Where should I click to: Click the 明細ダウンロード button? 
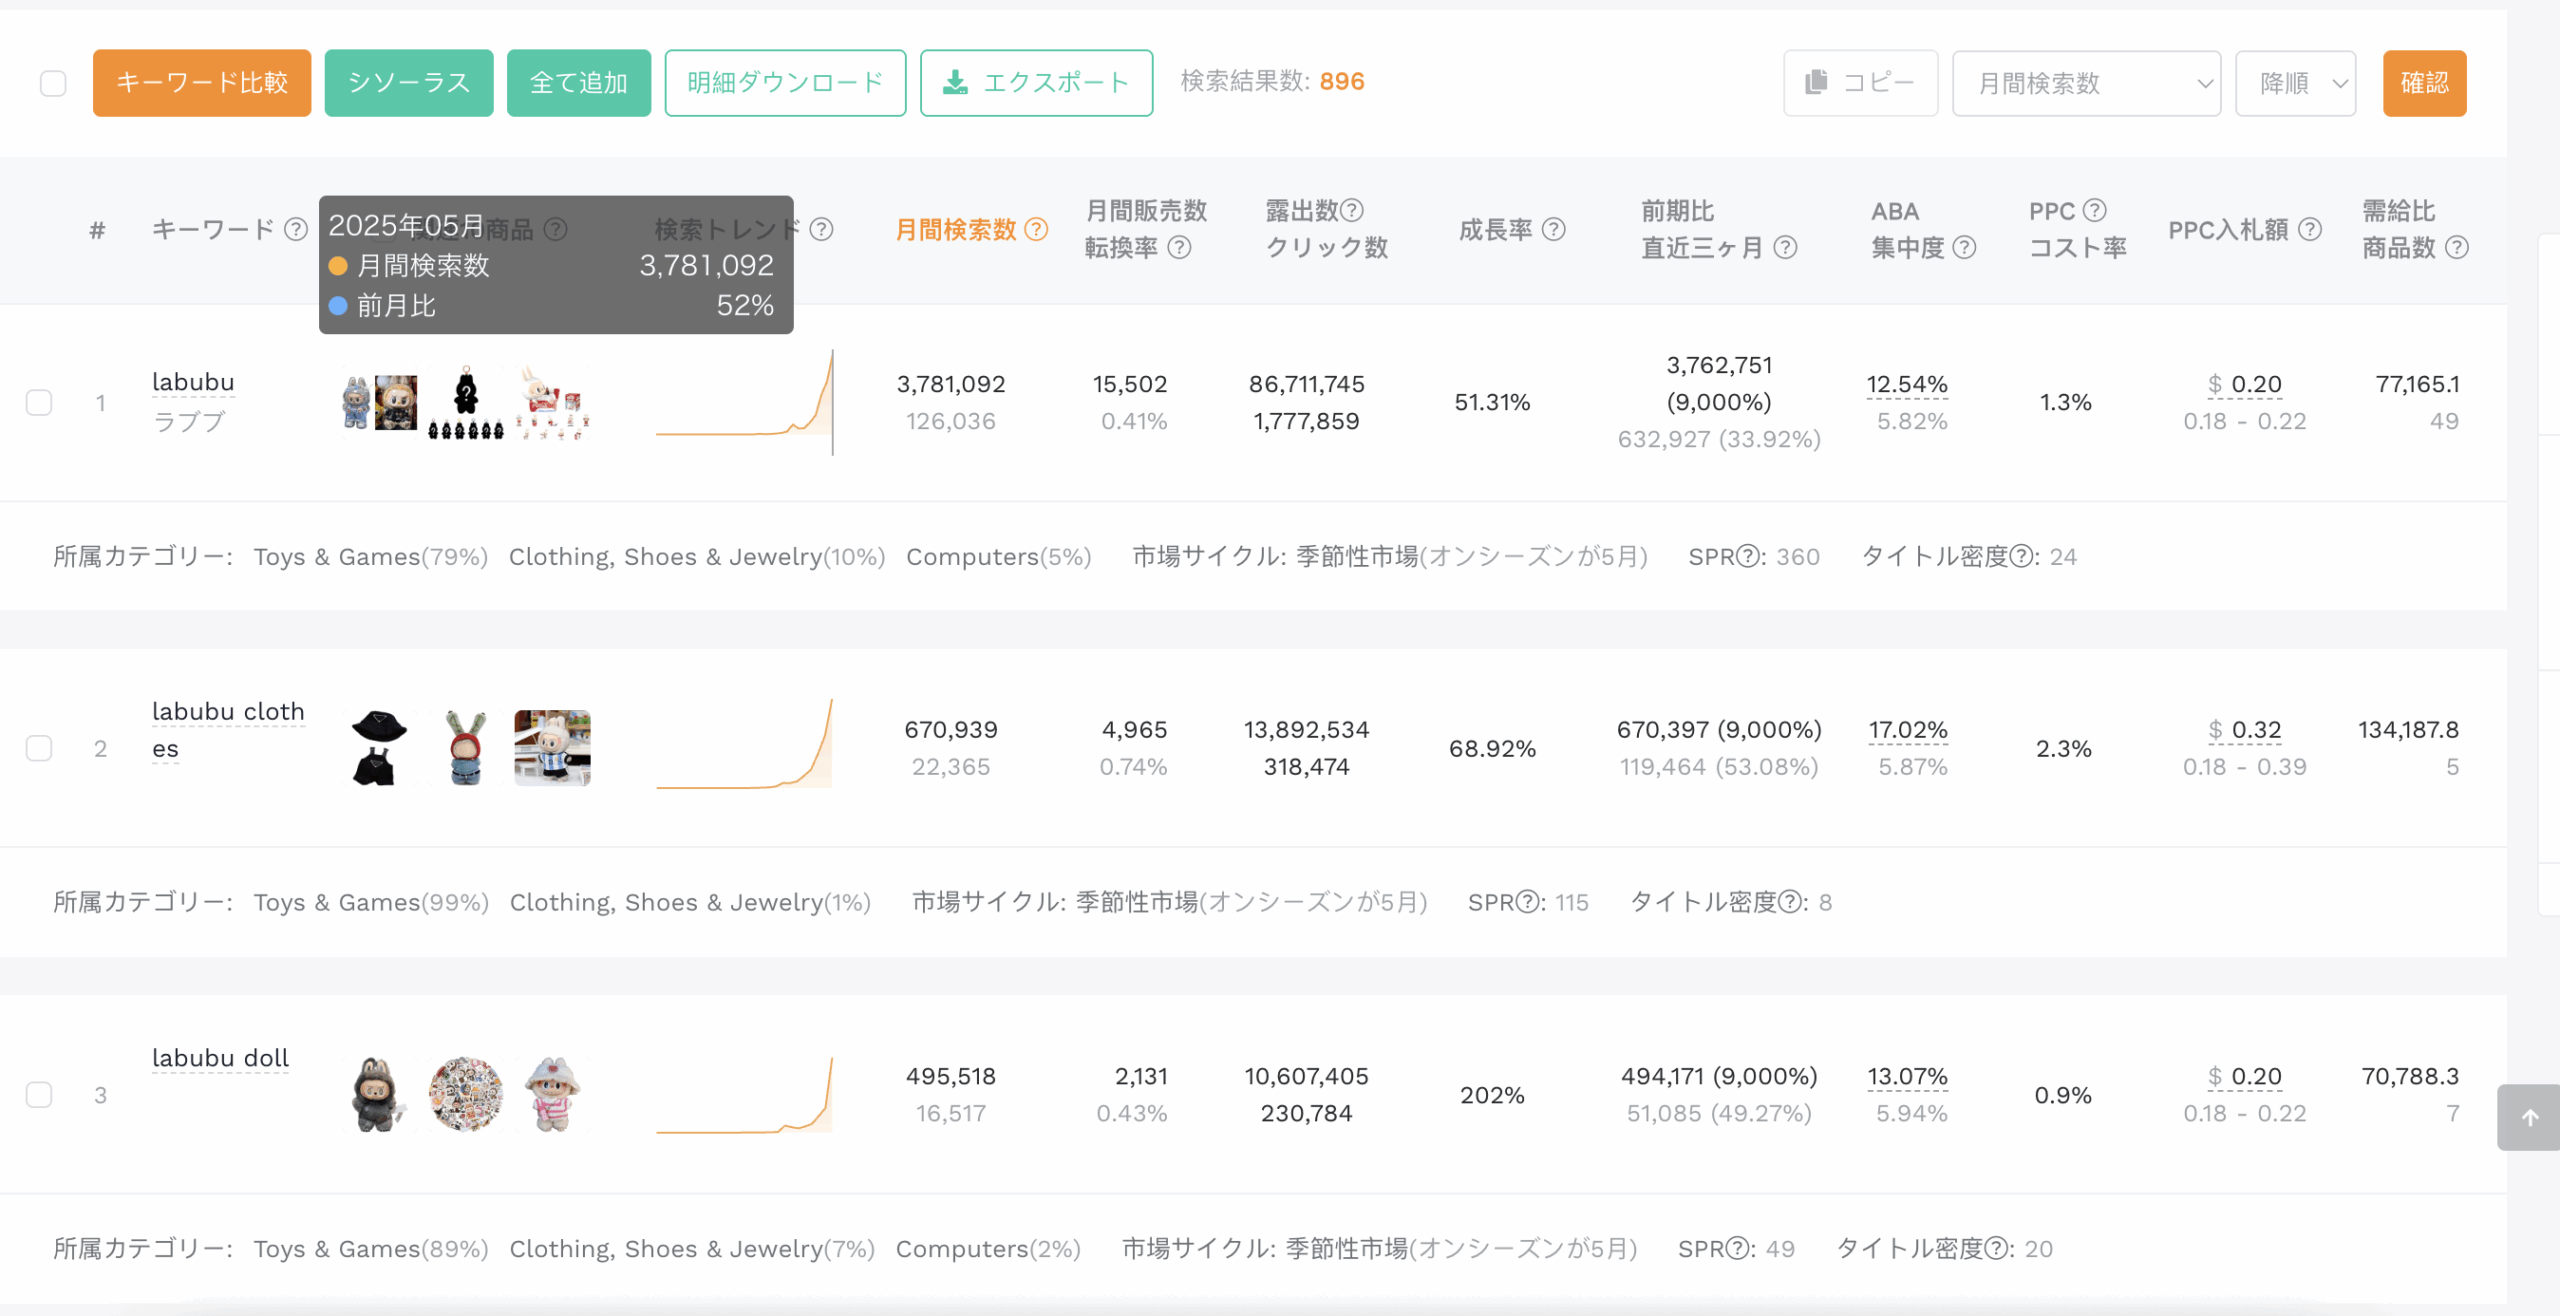(785, 83)
